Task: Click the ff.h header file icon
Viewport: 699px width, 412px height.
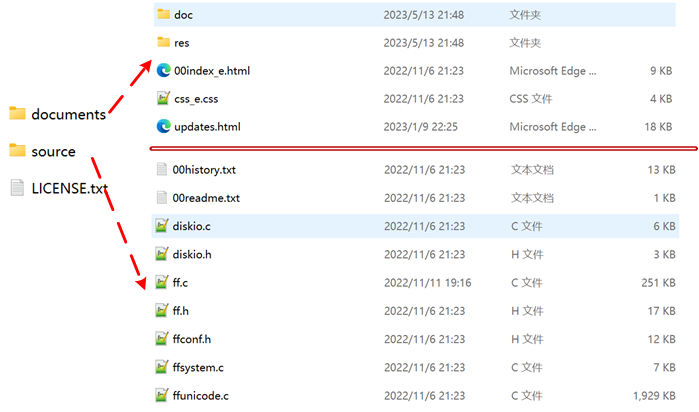Action: tap(162, 311)
